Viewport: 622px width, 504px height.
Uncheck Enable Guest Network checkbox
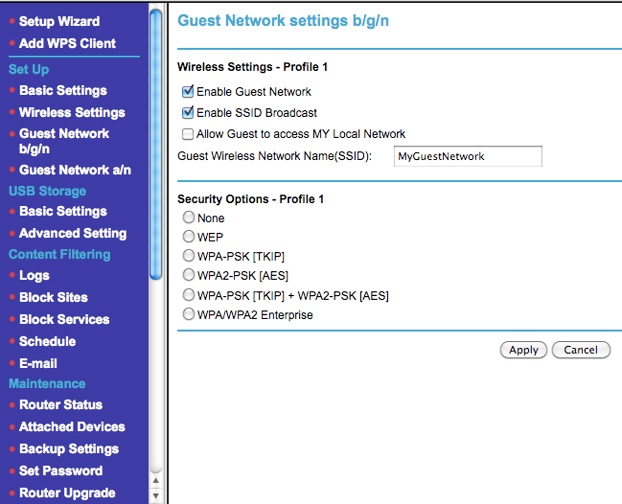pyautogui.click(x=188, y=92)
